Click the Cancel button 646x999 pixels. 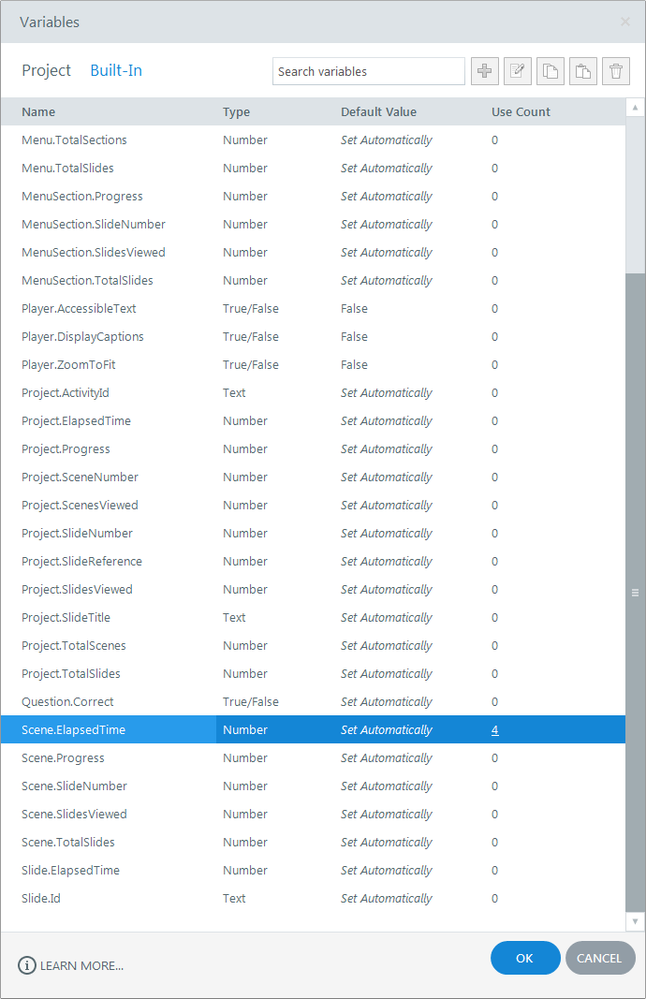(599, 958)
